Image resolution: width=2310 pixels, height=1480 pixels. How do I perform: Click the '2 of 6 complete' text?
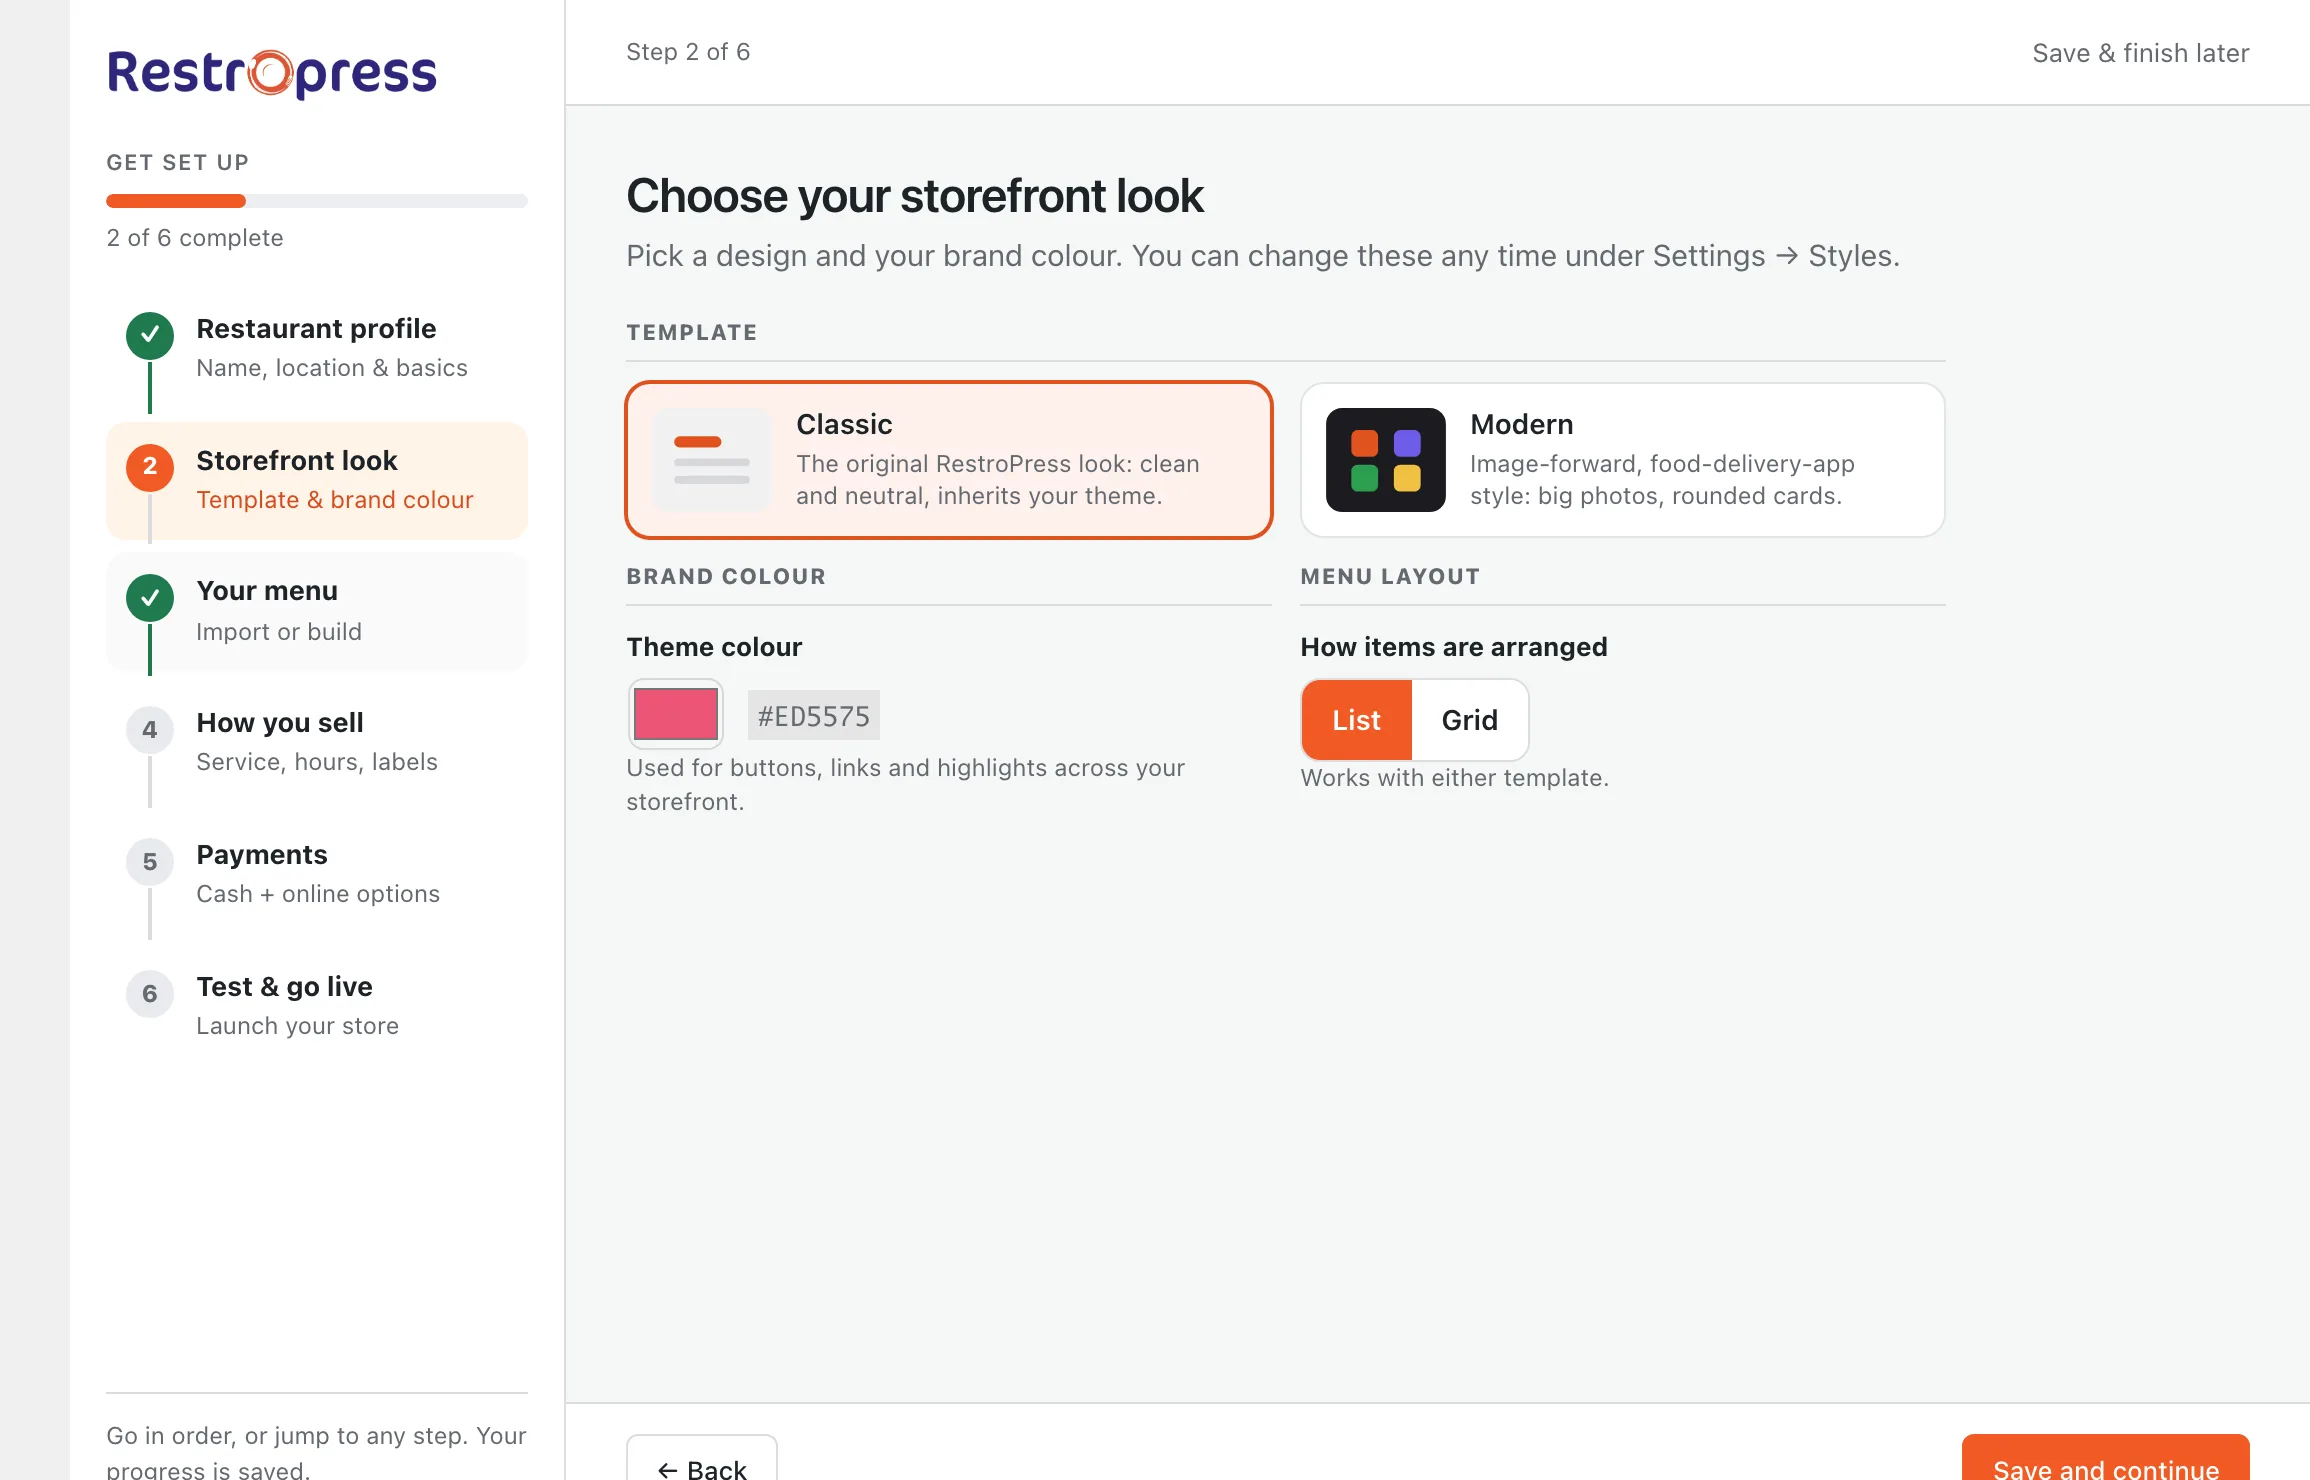point(195,238)
